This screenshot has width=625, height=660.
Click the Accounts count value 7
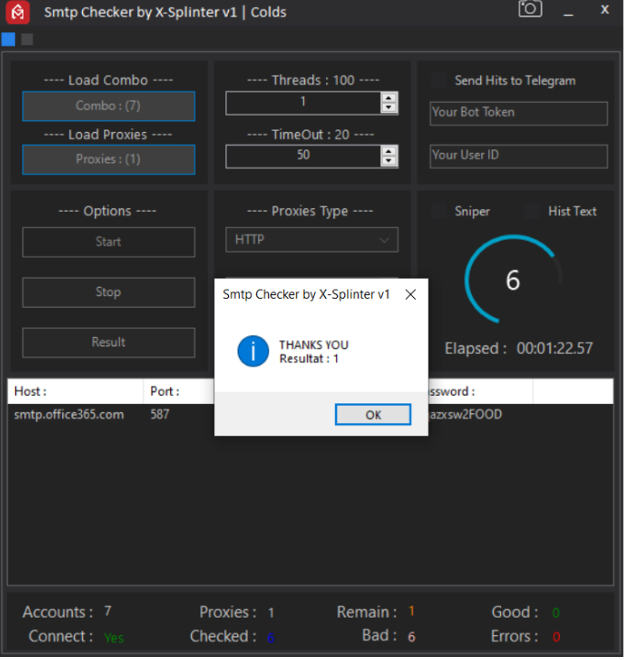click(108, 611)
